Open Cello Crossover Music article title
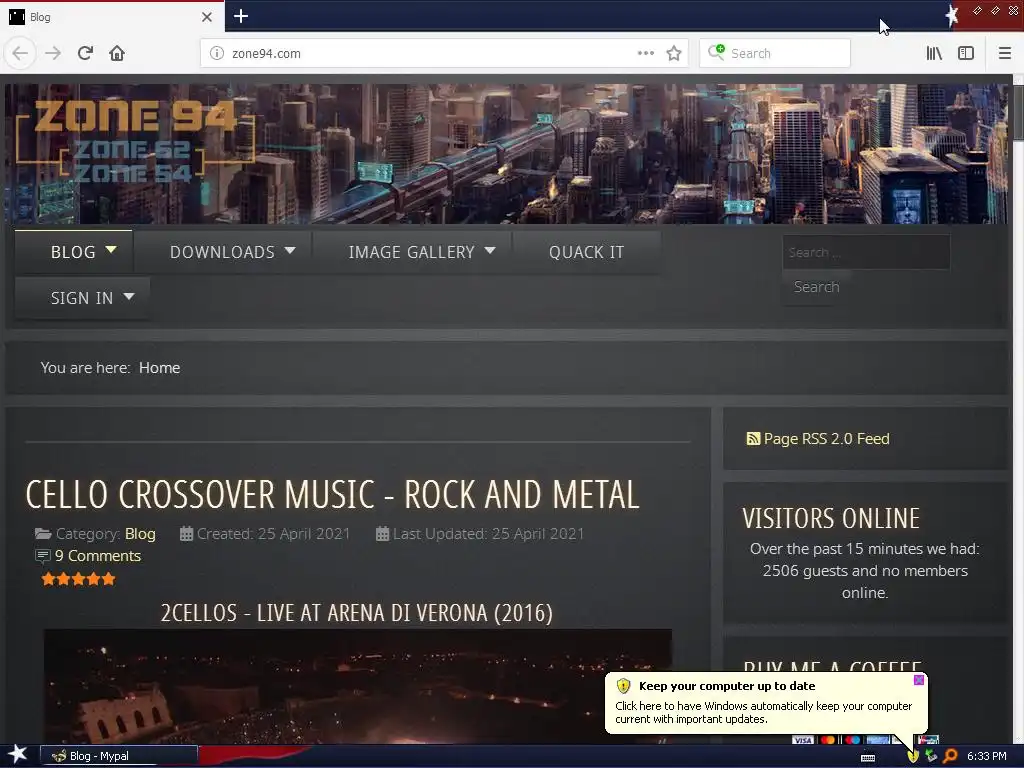Image resolution: width=1024 pixels, height=768 pixels. 332,494
